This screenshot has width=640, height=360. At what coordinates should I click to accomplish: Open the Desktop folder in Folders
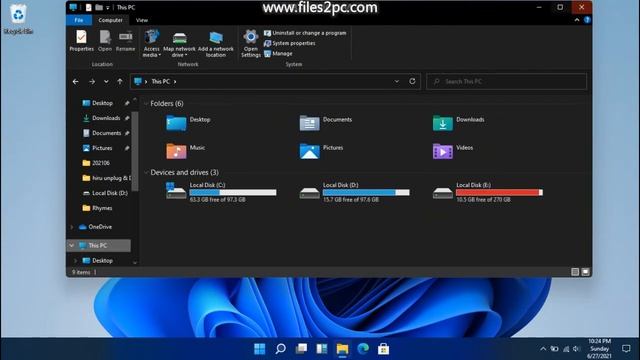coord(176,123)
